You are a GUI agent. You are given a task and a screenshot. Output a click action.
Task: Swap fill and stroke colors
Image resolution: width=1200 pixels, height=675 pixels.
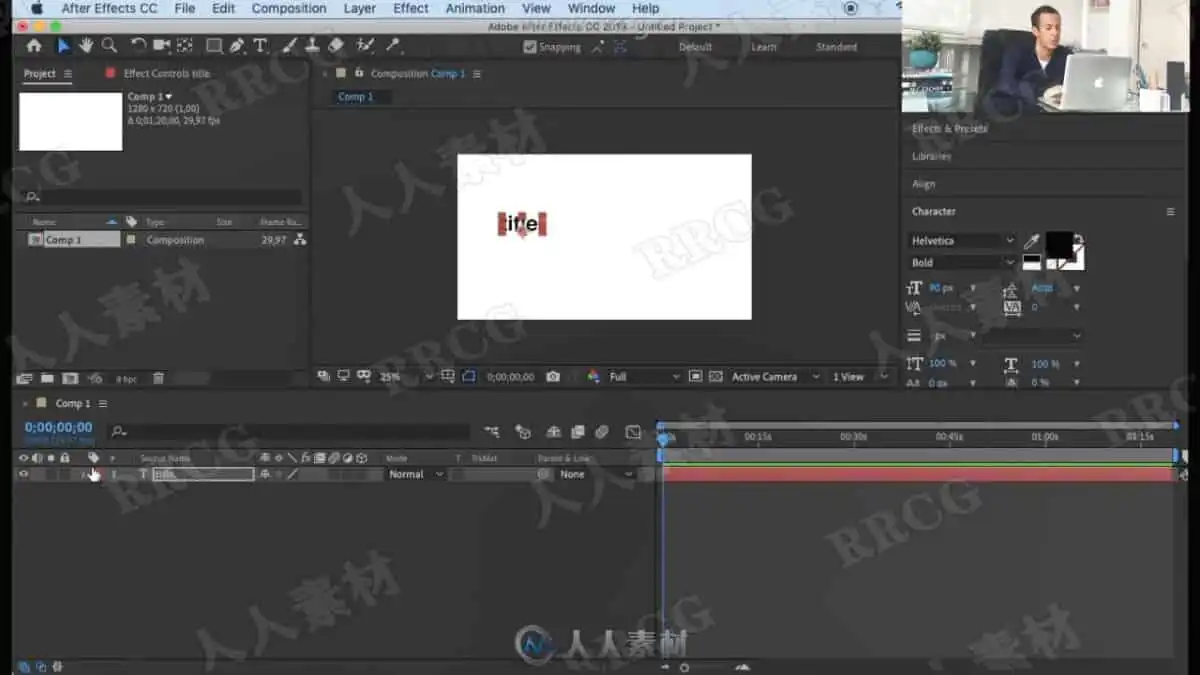(1078, 239)
